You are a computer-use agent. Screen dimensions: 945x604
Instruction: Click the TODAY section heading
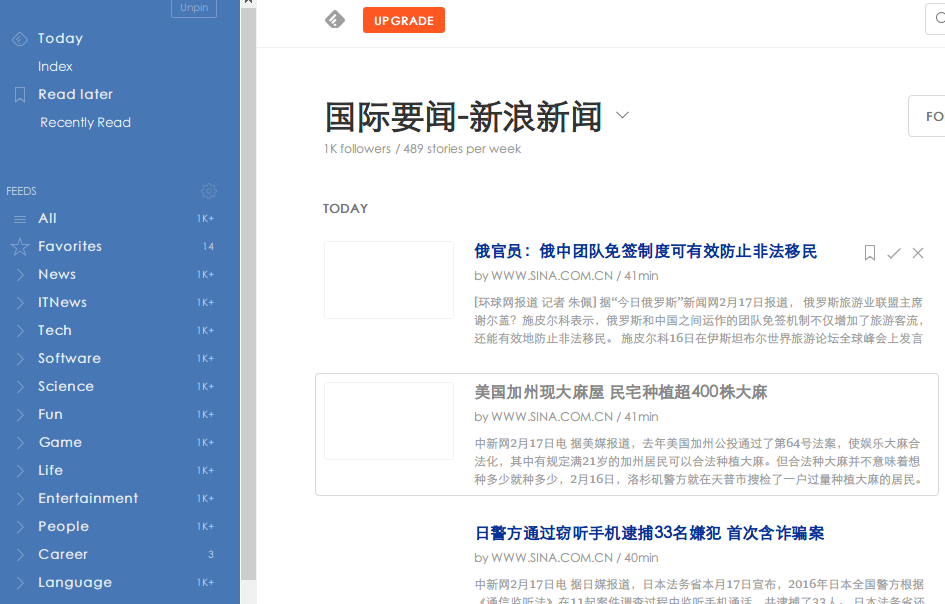pos(345,209)
